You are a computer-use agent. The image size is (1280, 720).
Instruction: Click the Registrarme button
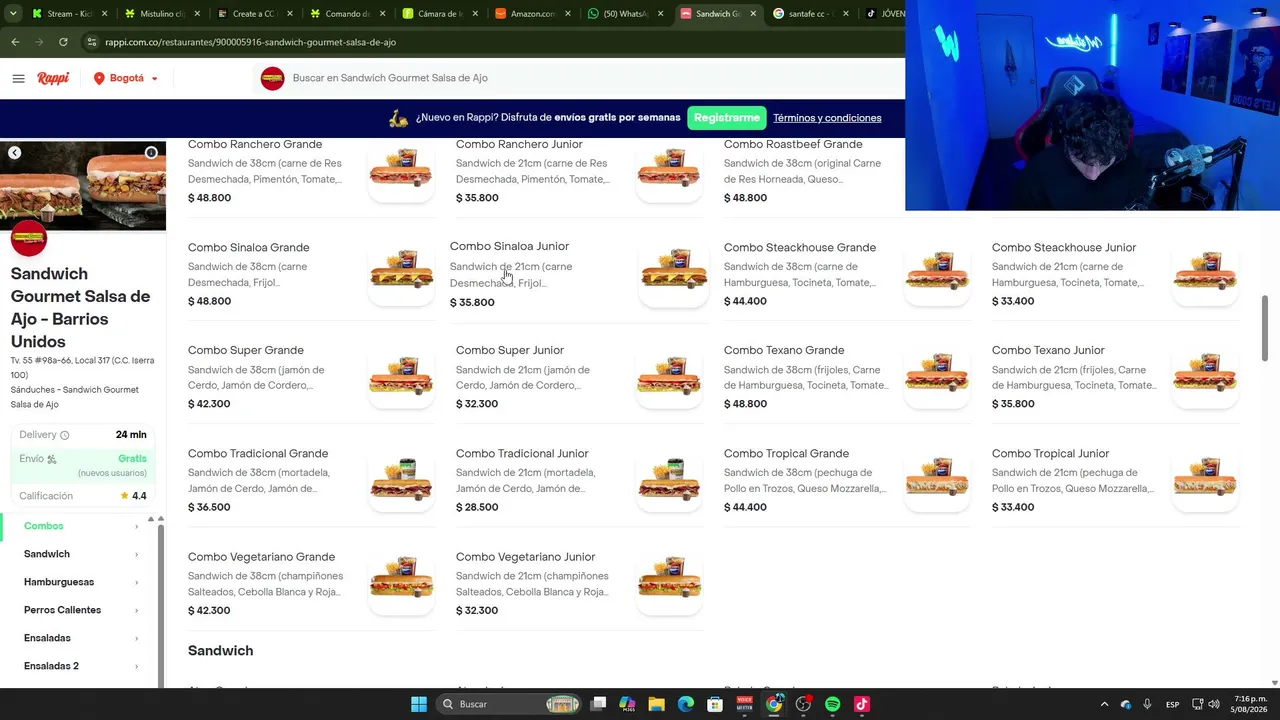tap(727, 118)
